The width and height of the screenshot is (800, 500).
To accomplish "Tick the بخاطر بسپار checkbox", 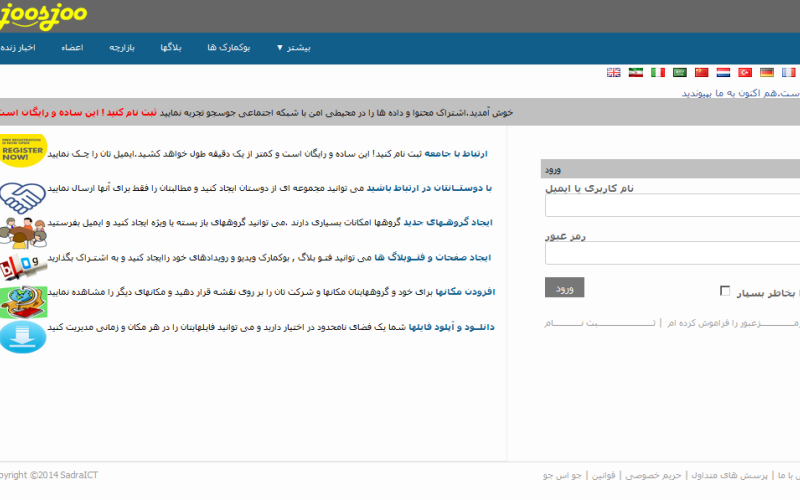I will point(725,291).
